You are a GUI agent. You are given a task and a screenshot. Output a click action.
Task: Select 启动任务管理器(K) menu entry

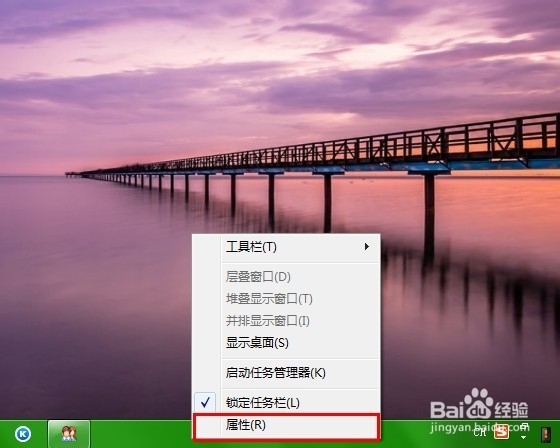(286, 373)
